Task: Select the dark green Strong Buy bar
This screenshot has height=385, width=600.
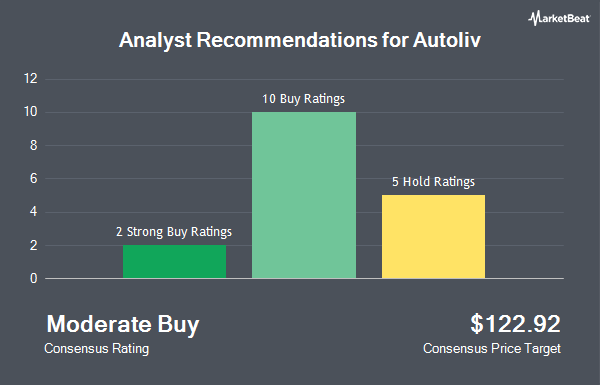Action: tap(174, 262)
